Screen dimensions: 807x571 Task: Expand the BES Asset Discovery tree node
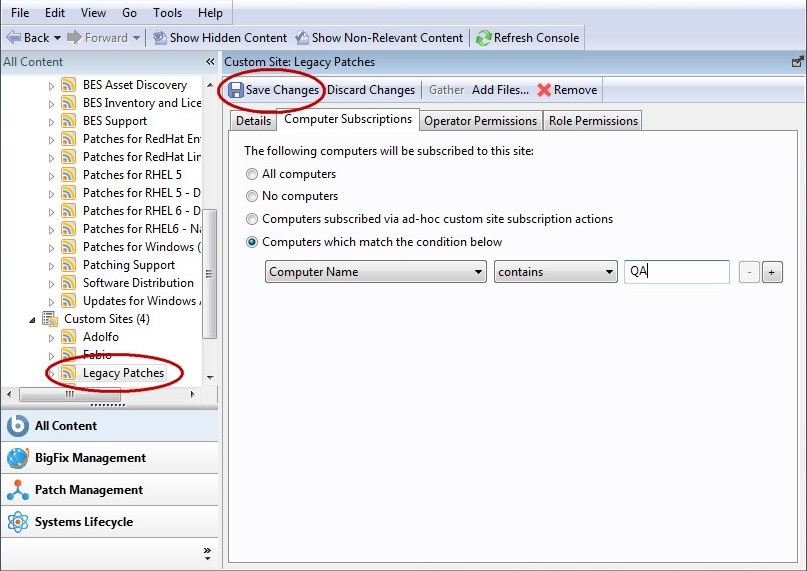click(51, 86)
